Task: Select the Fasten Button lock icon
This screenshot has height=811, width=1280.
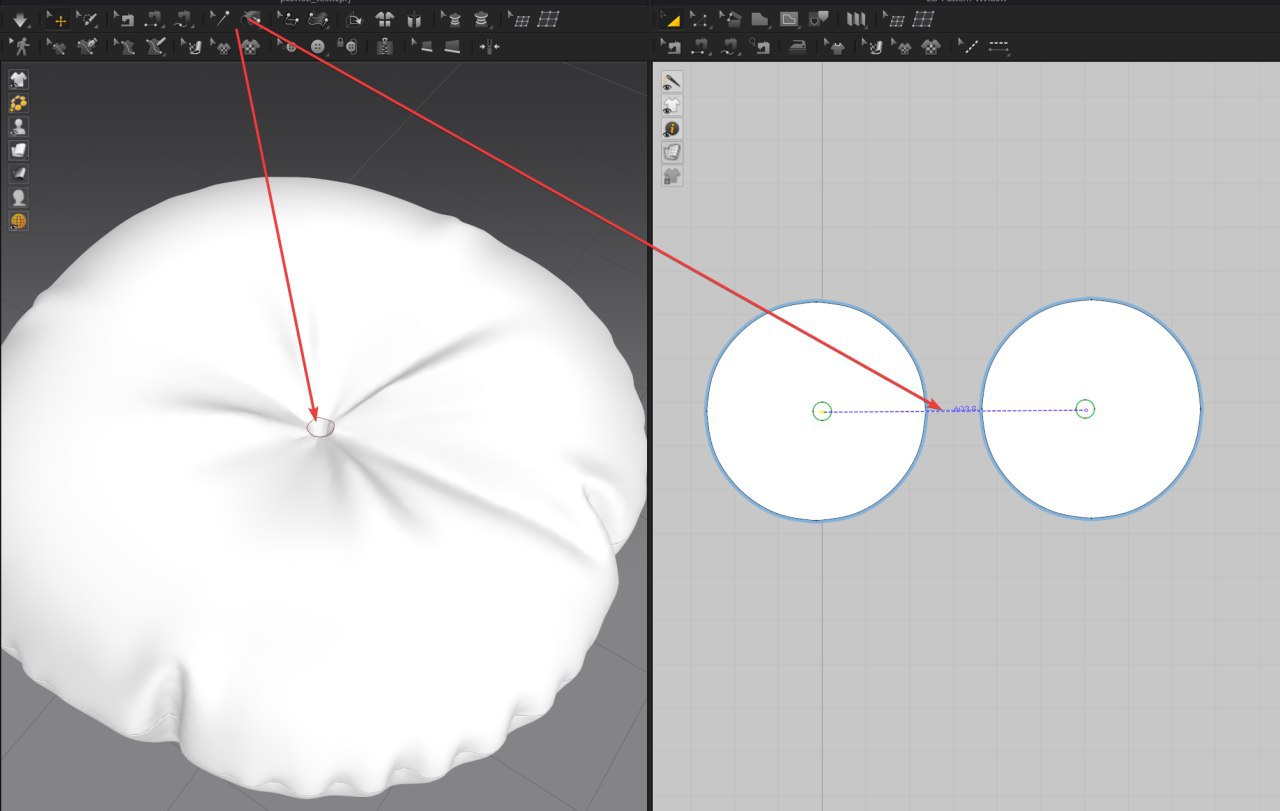Action: pyautogui.click(x=345, y=46)
